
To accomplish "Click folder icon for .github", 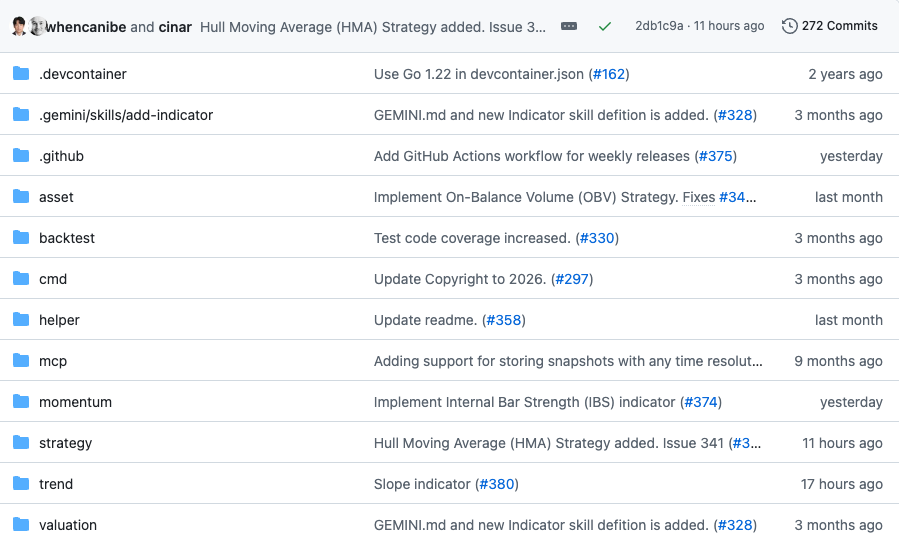I will click(x=21, y=155).
